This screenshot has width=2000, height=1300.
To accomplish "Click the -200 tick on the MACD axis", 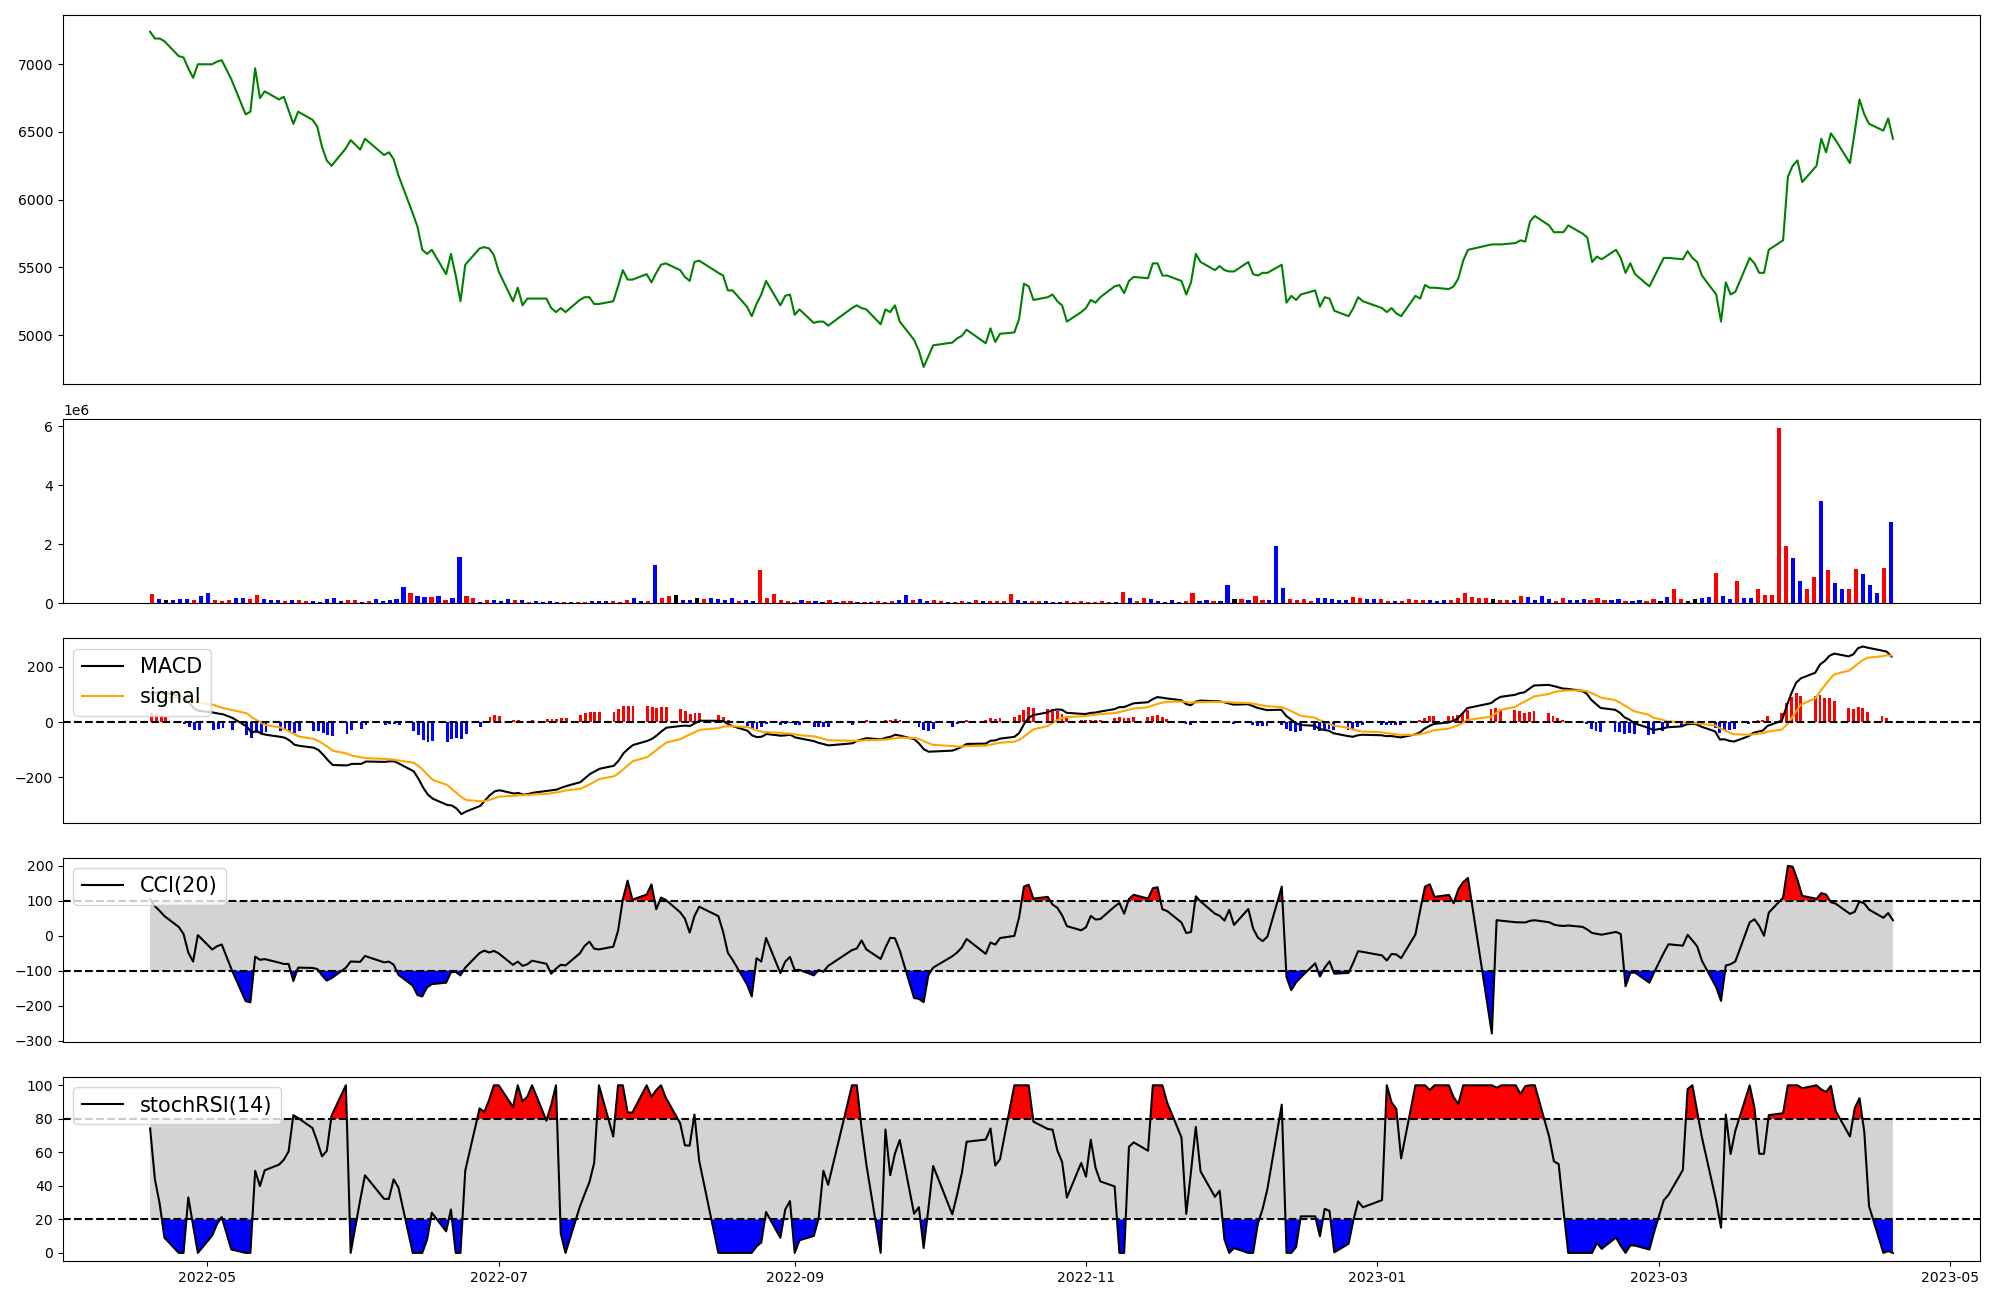I will pos(33,778).
